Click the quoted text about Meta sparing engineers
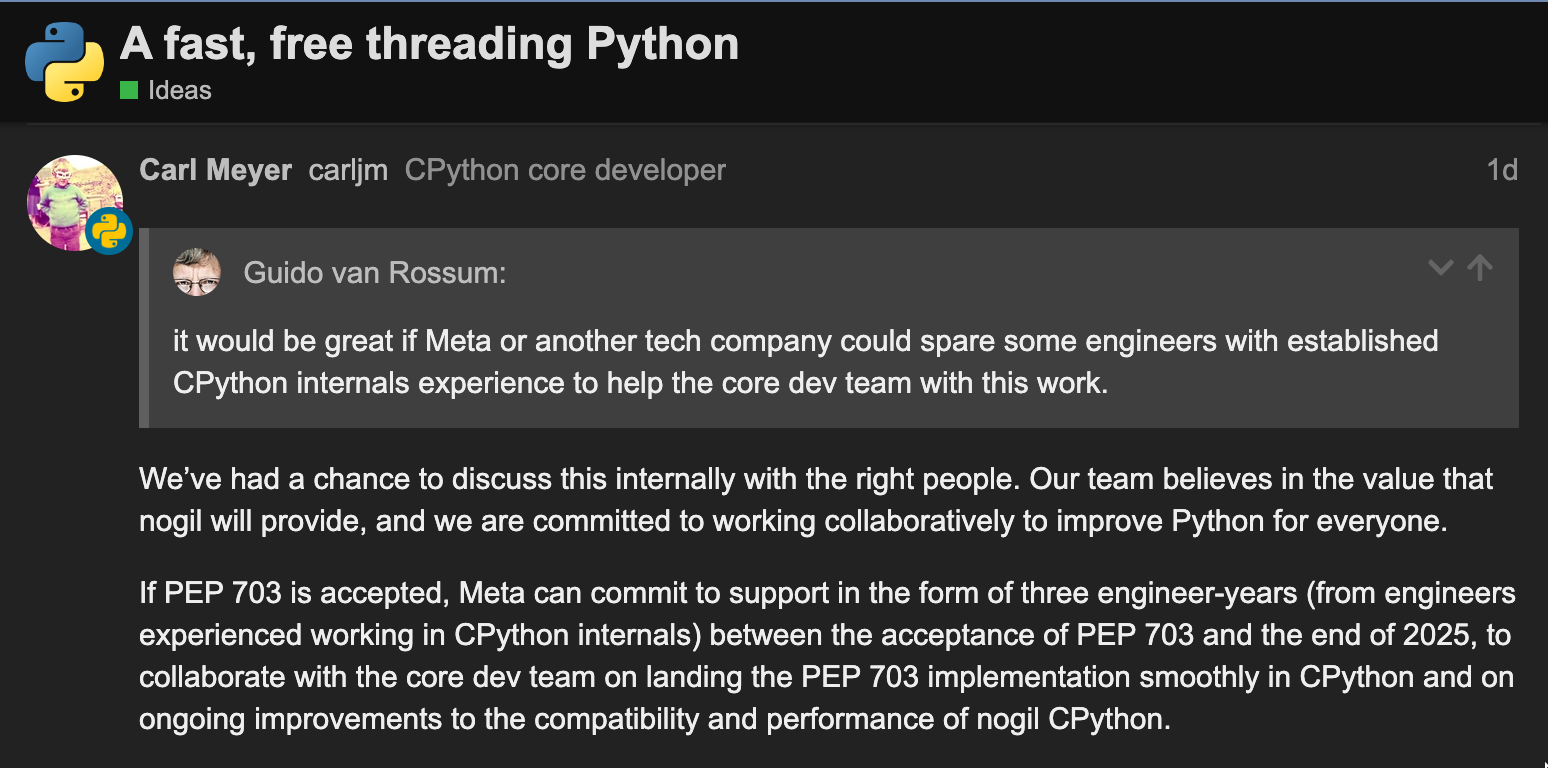 coord(806,362)
